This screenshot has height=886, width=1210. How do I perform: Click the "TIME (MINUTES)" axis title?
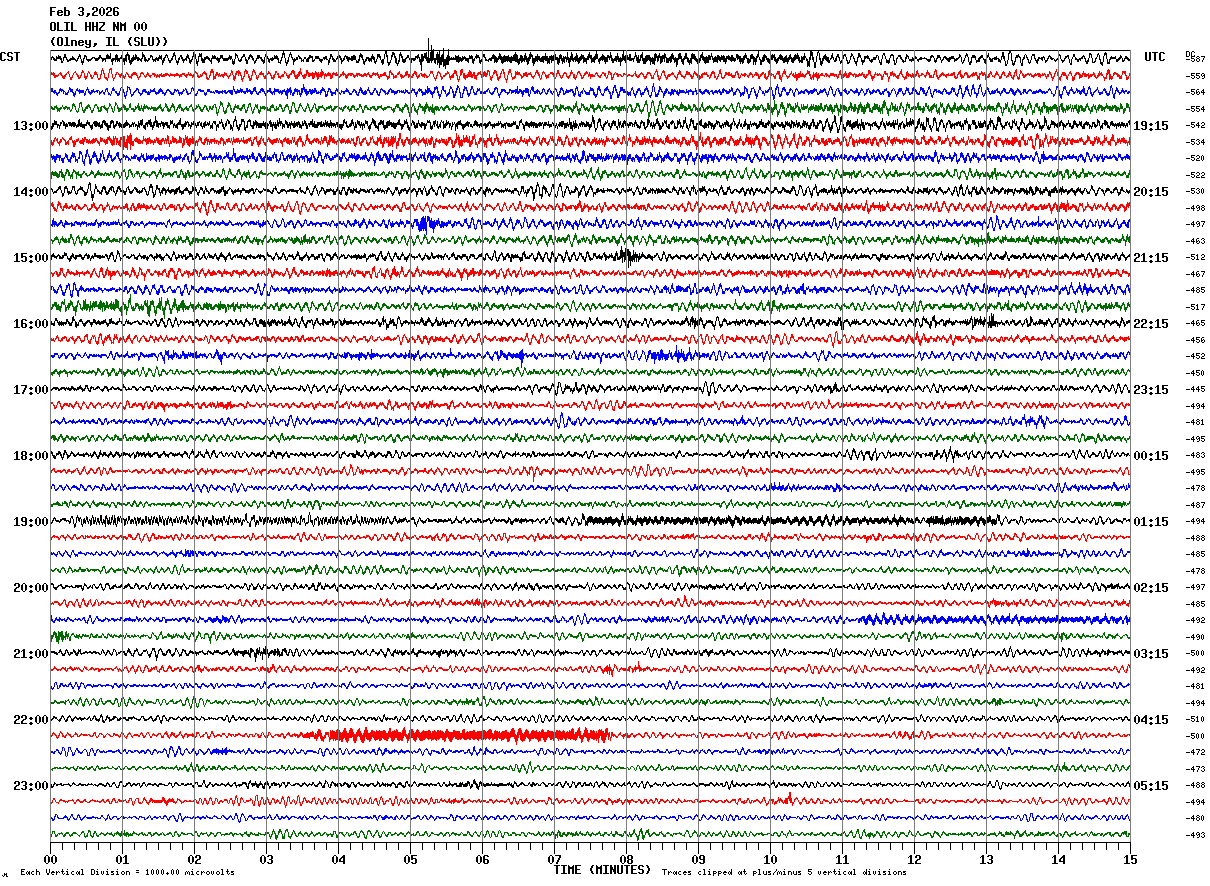(602, 870)
